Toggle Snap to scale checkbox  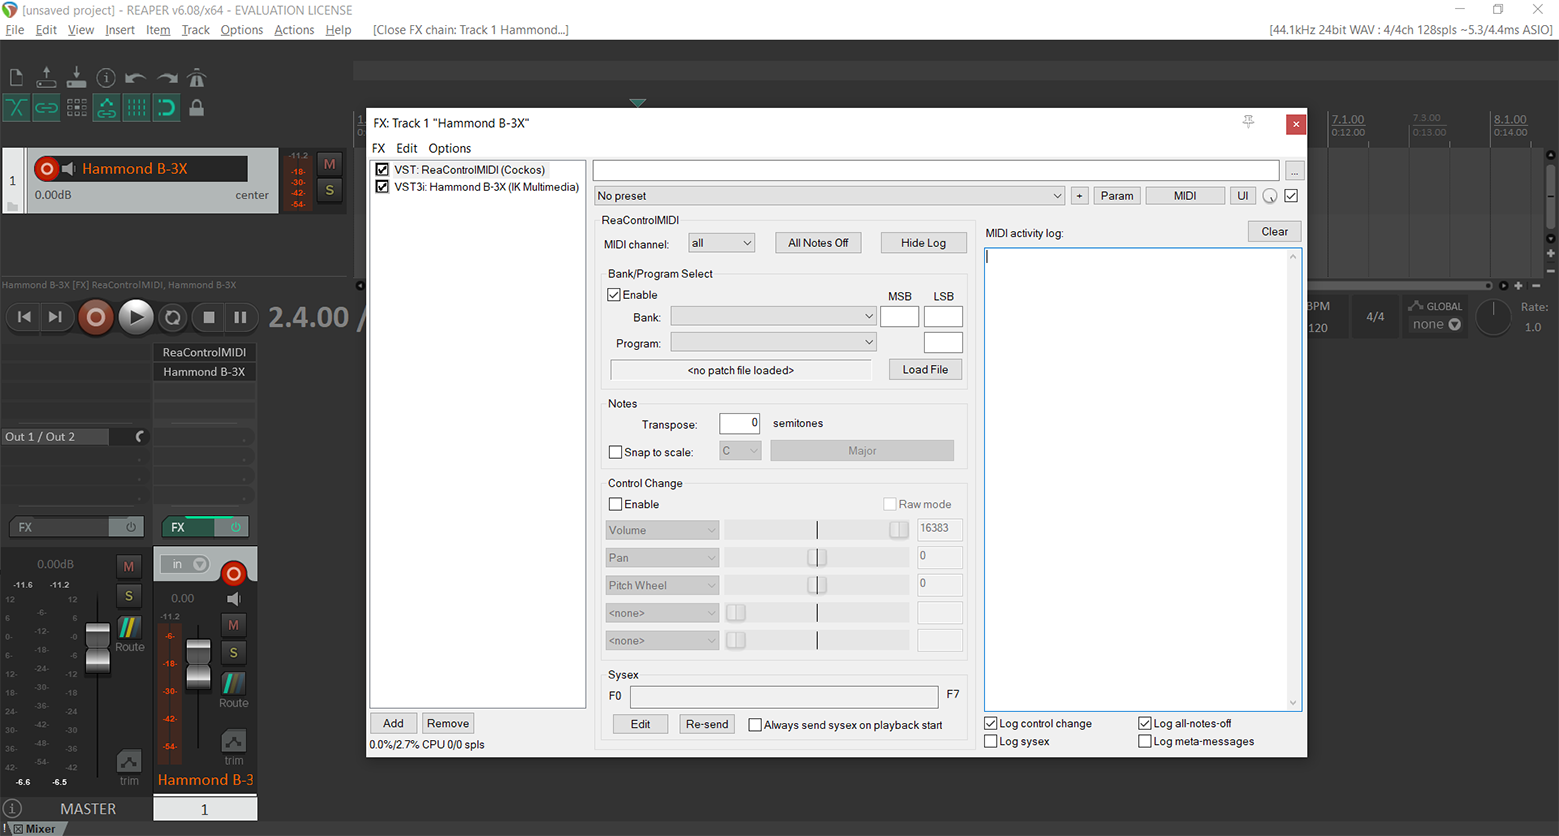tap(615, 452)
